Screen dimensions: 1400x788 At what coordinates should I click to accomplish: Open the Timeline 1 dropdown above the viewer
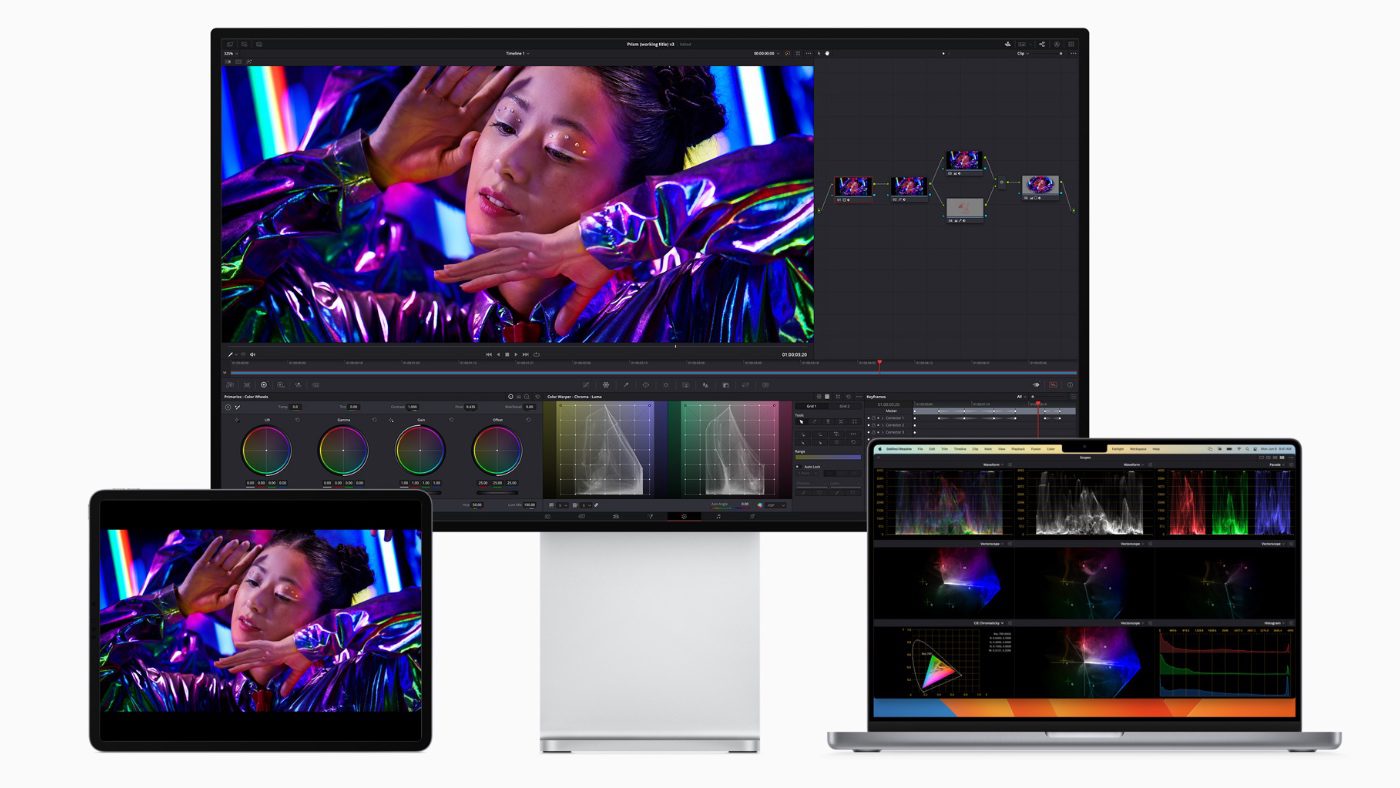pyautogui.click(x=518, y=53)
